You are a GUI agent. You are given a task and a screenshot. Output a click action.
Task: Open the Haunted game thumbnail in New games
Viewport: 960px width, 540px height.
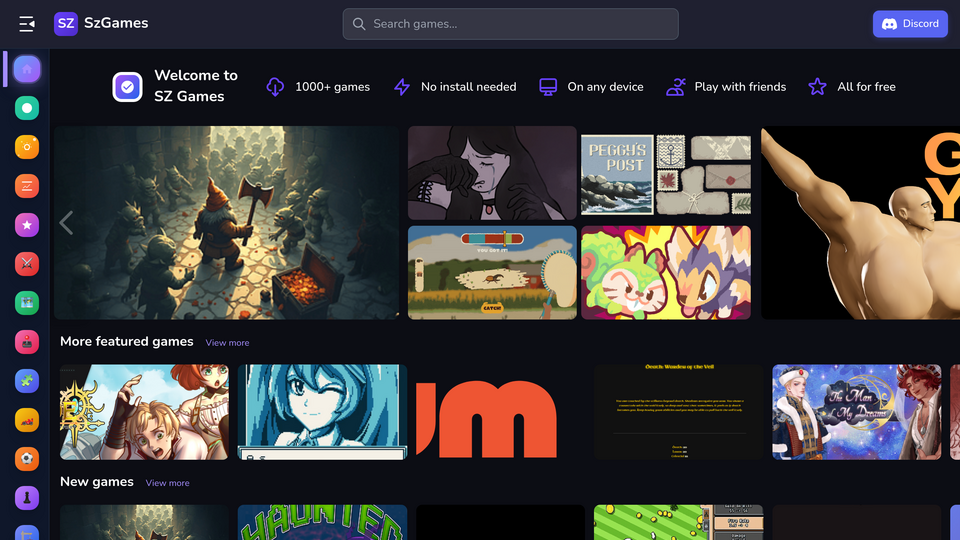[x=323, y=522]
